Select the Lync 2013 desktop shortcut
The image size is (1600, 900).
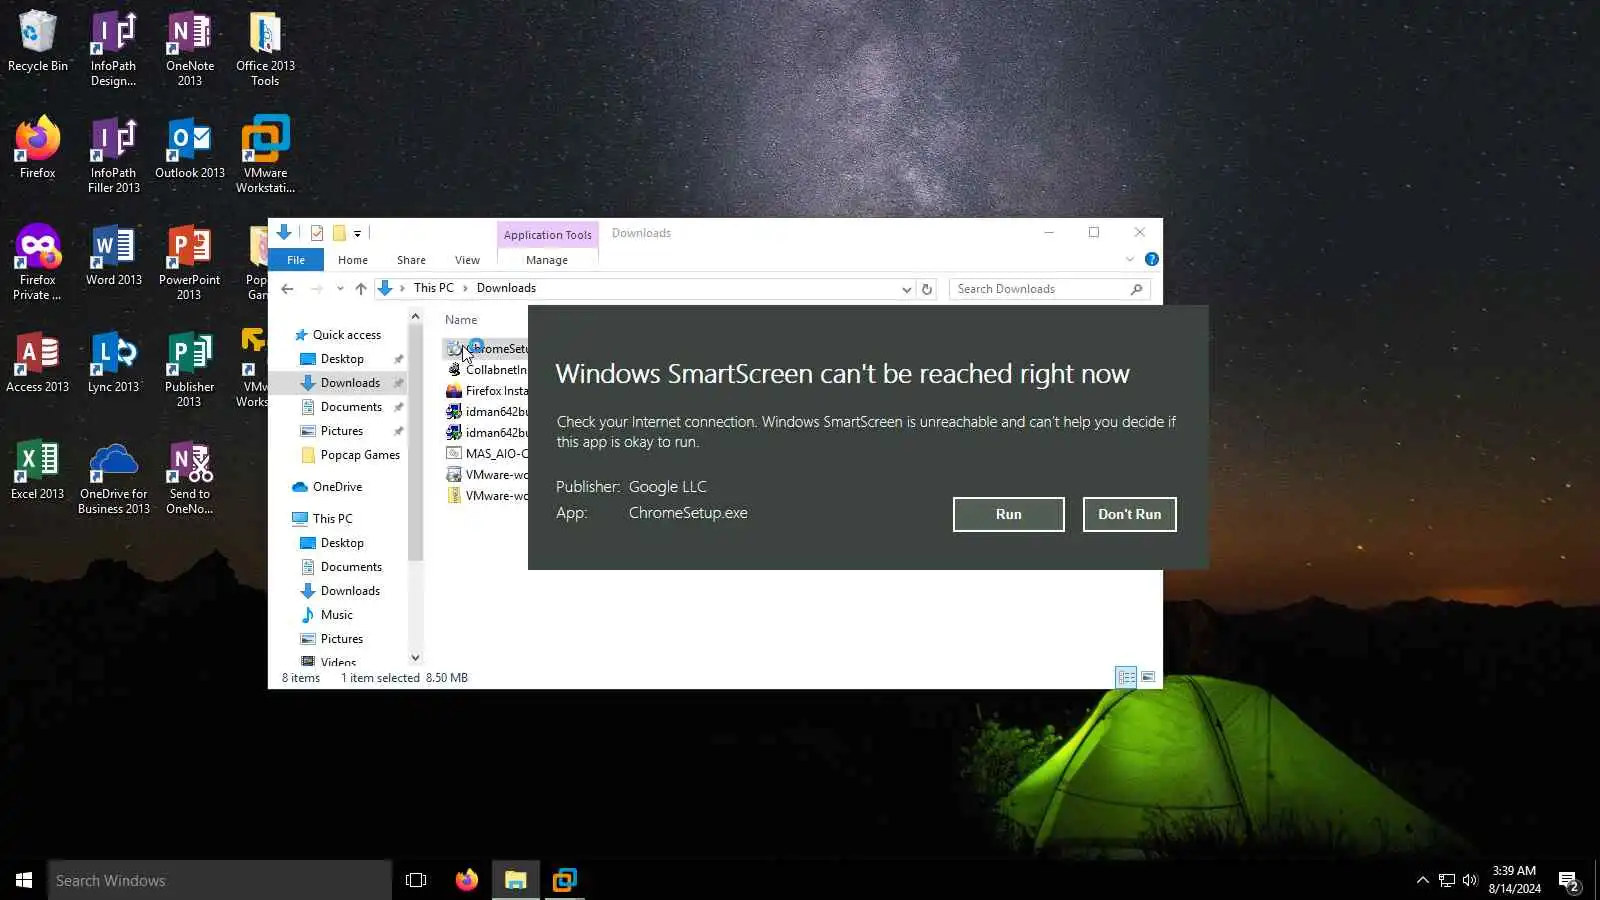[113, 362]
